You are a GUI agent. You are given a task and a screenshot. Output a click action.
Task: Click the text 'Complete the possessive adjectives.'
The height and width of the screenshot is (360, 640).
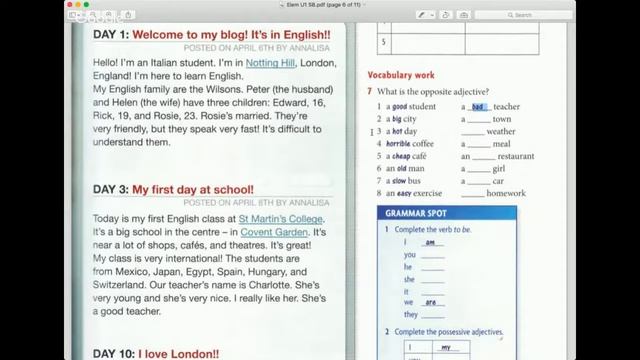point(449,332)
